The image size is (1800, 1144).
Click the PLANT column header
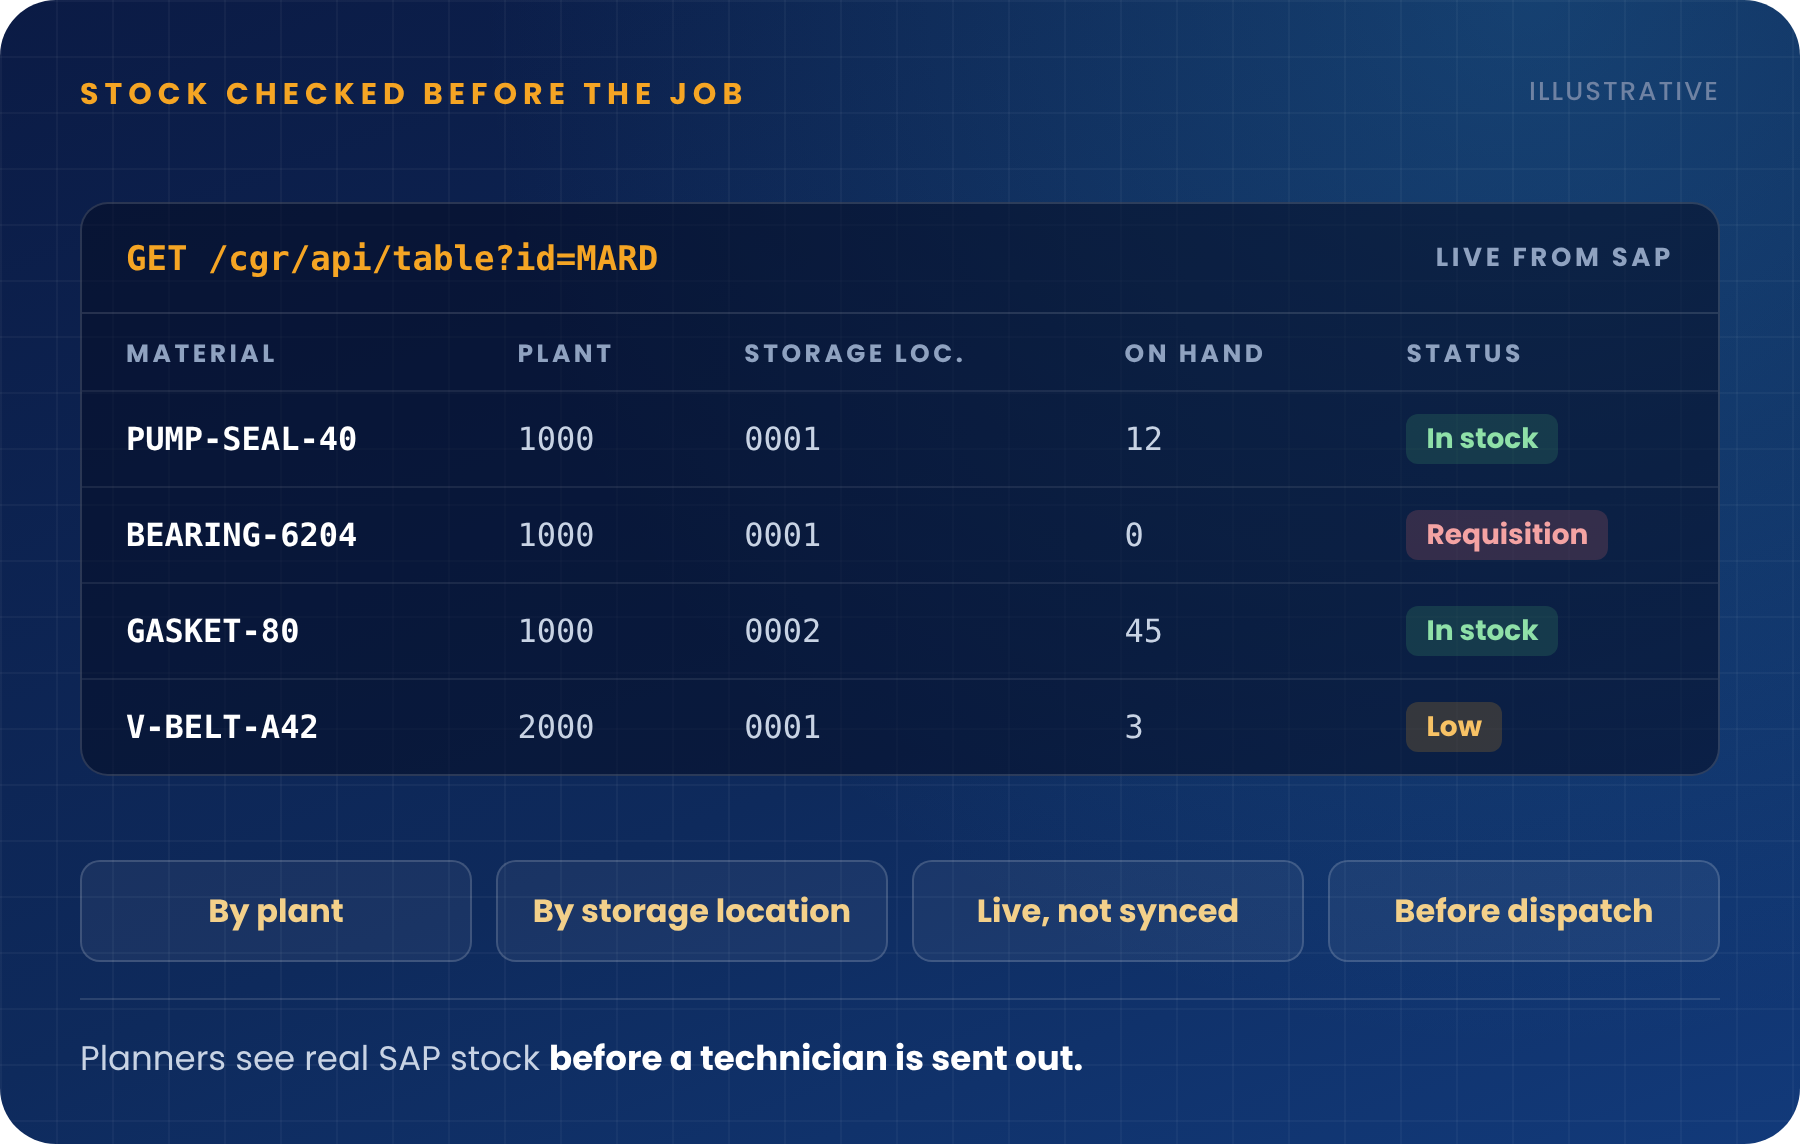(564, 354)
